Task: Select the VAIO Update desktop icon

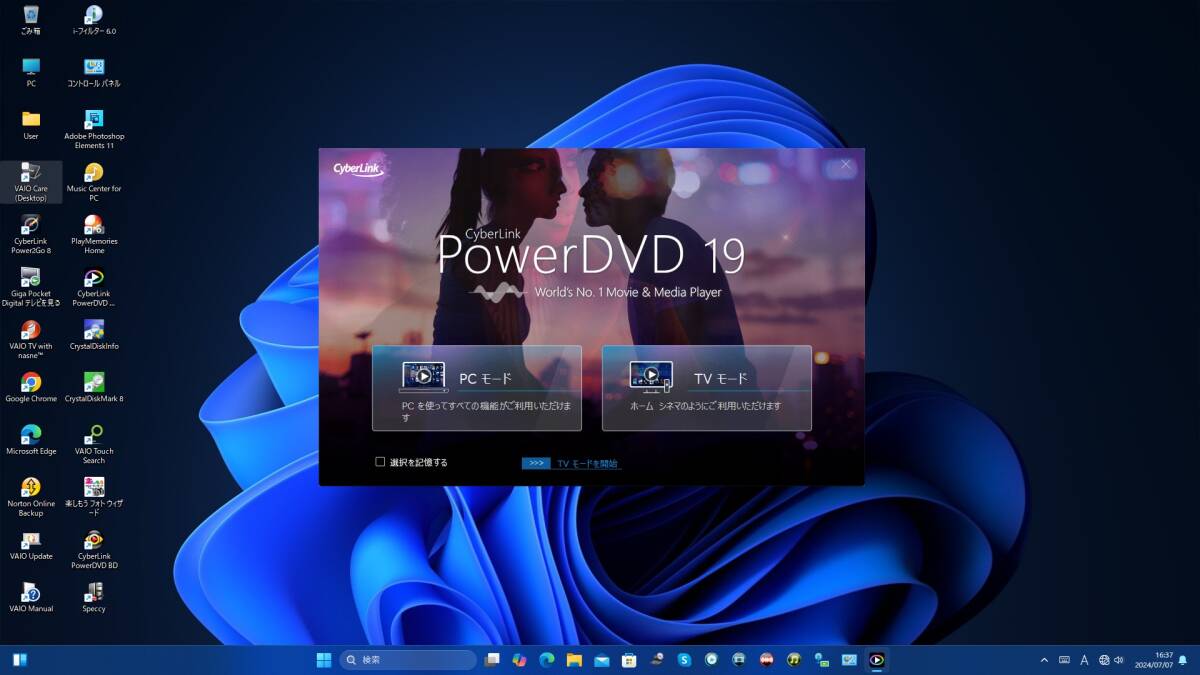Action: tap(31, 545)
